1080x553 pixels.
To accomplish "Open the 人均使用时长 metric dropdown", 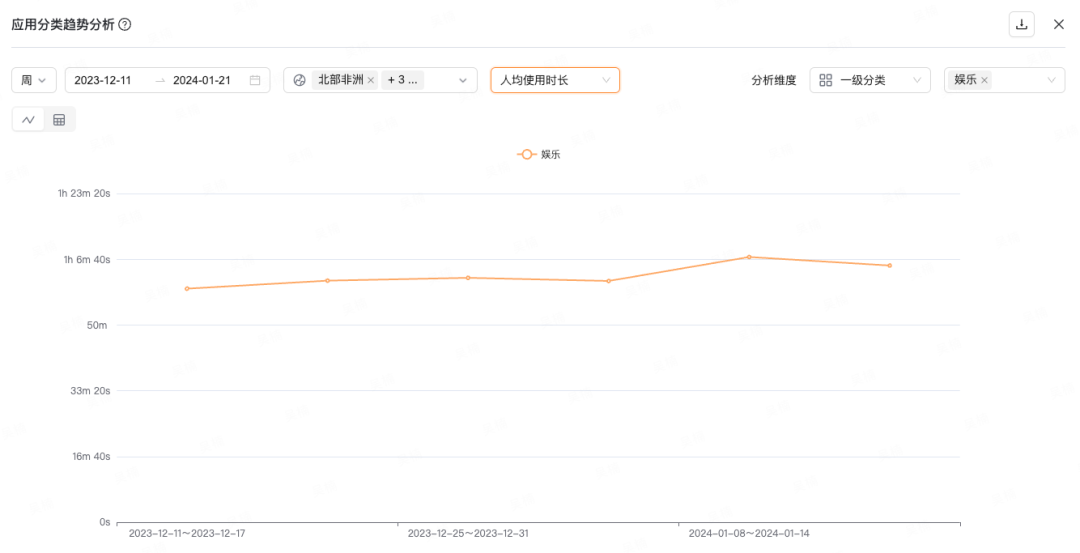I will click(554, 80).
